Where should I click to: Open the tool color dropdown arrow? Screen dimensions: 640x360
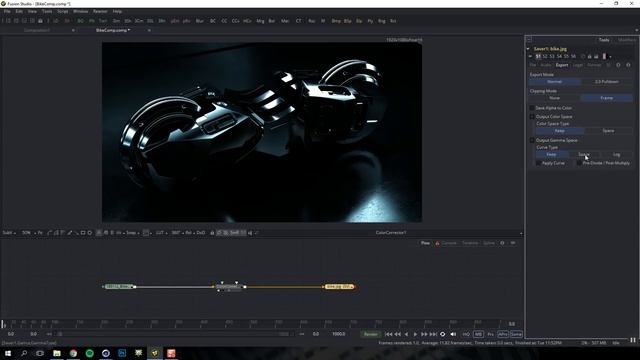point(610,57)
